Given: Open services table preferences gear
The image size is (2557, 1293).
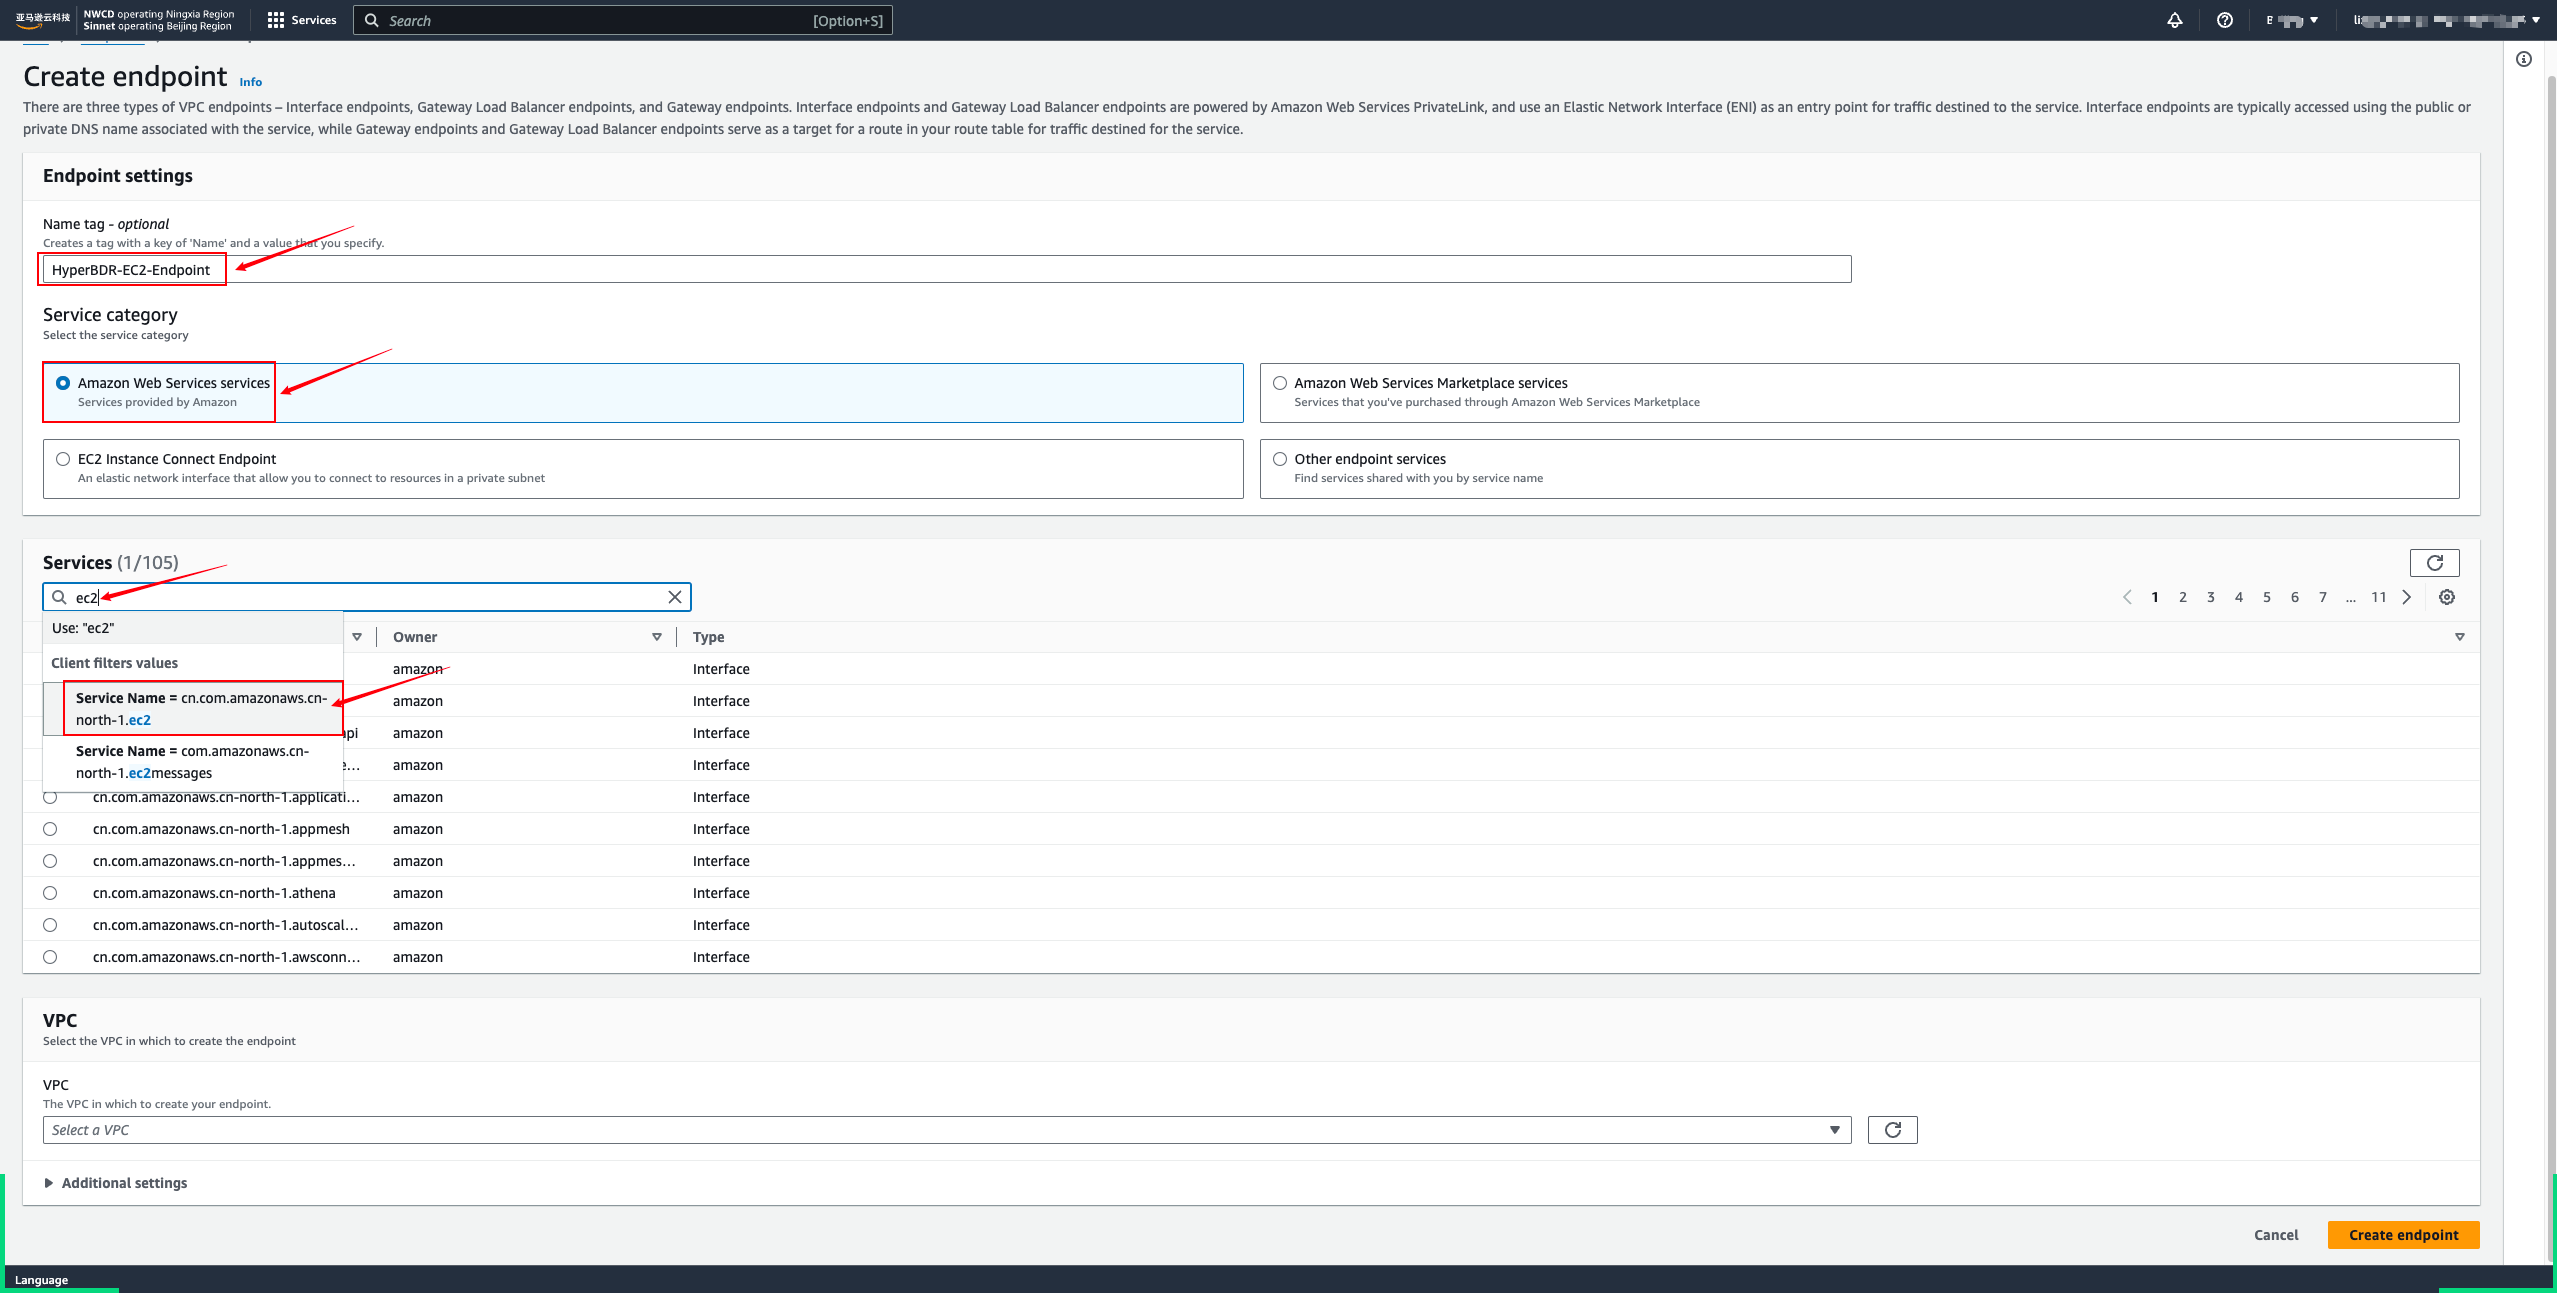Looking at the screenshot, I should [x=2446, y=597].
